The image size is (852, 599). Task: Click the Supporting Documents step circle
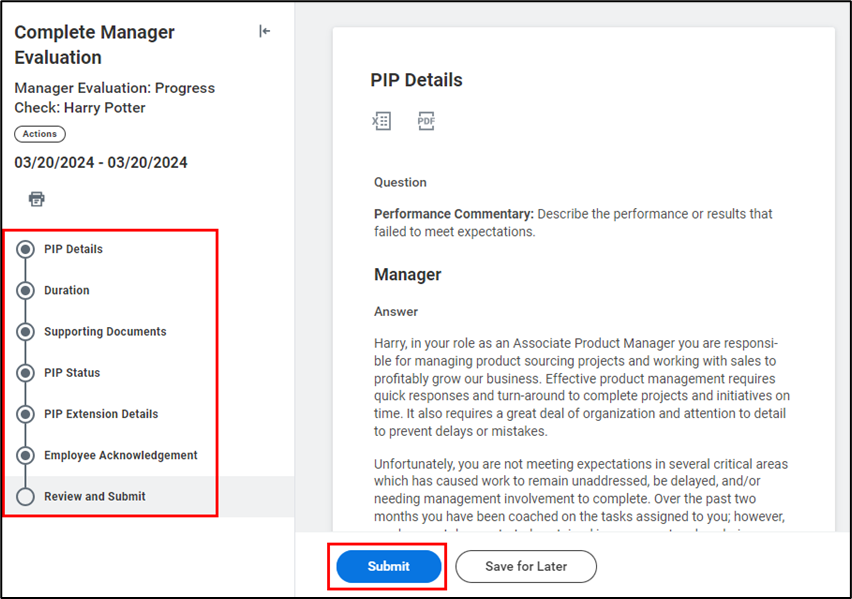pyautogui.click(x=26, y=332)
